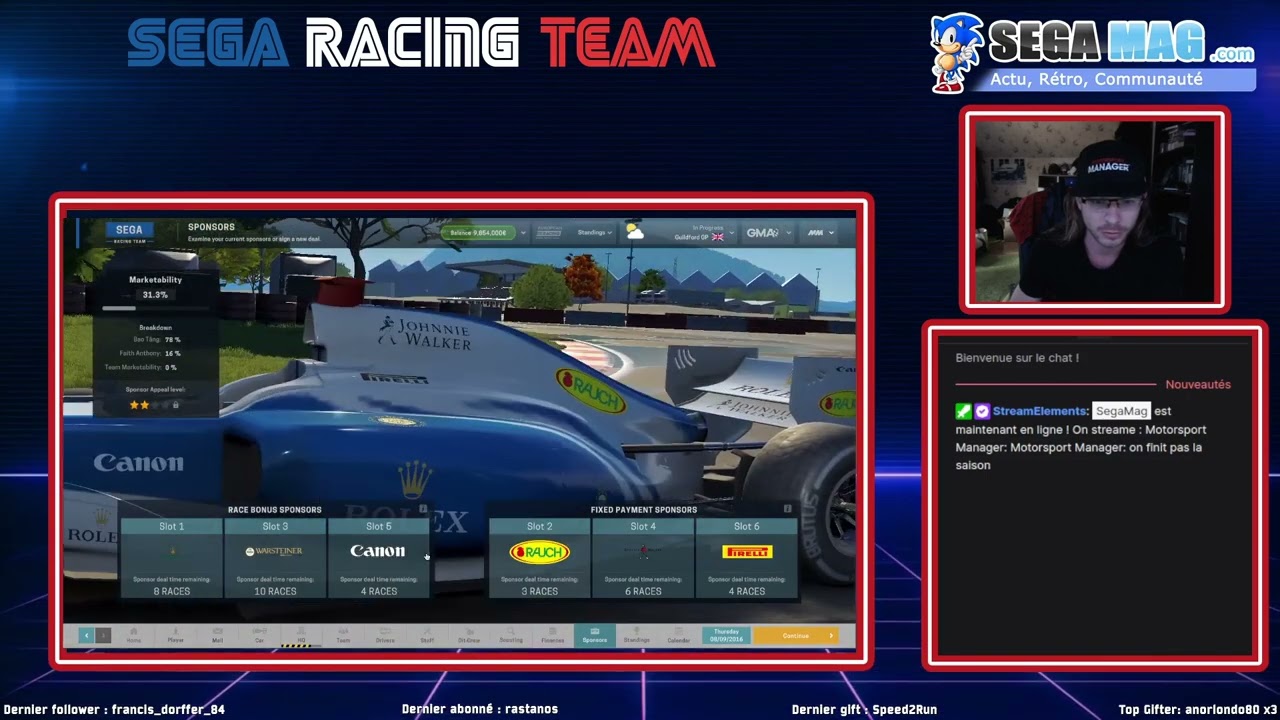Select sponsor Slot 1 with 8 races
Screen dimensions: 1280x720
[172, 558]
